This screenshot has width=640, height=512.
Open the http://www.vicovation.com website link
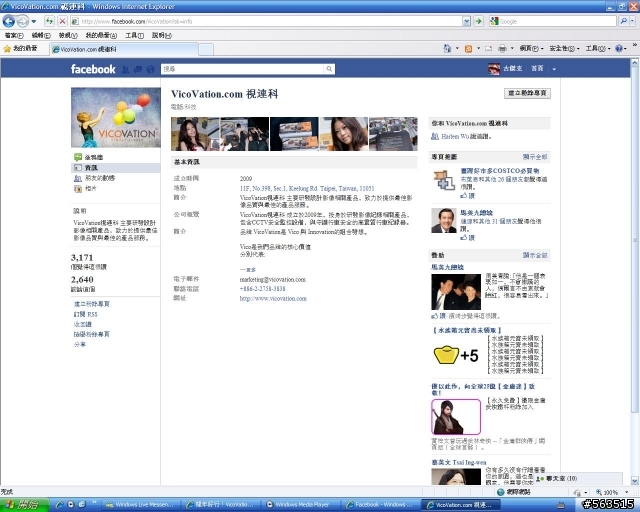(273, 298)
